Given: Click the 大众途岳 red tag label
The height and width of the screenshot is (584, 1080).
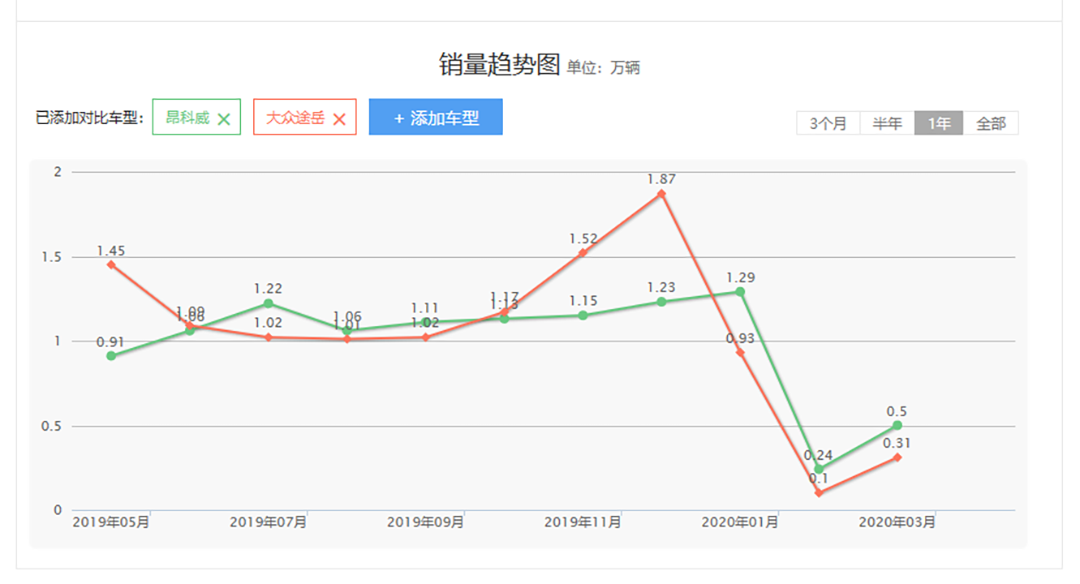Looking at the screenshot, I should 295,118.
